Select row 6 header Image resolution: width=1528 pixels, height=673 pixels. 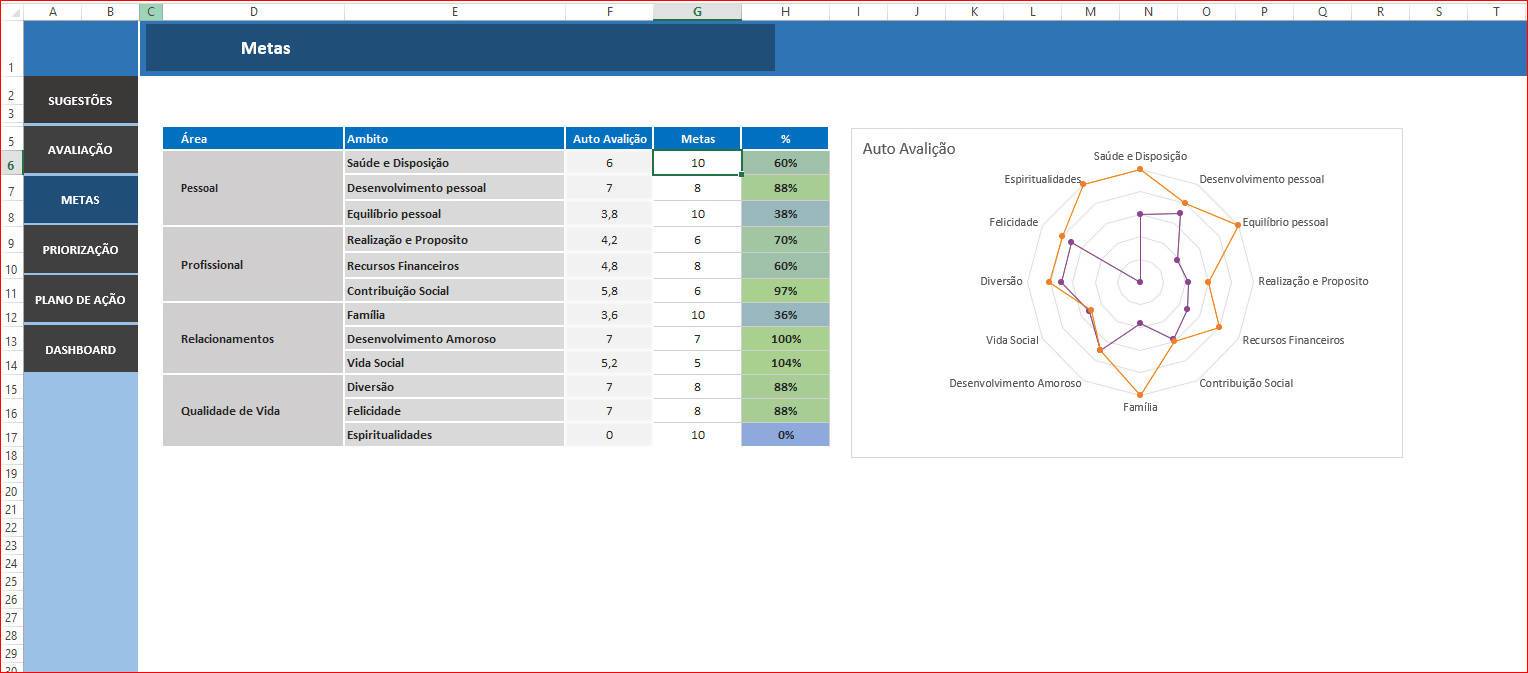pyautogui.click(x=11, y=165)
